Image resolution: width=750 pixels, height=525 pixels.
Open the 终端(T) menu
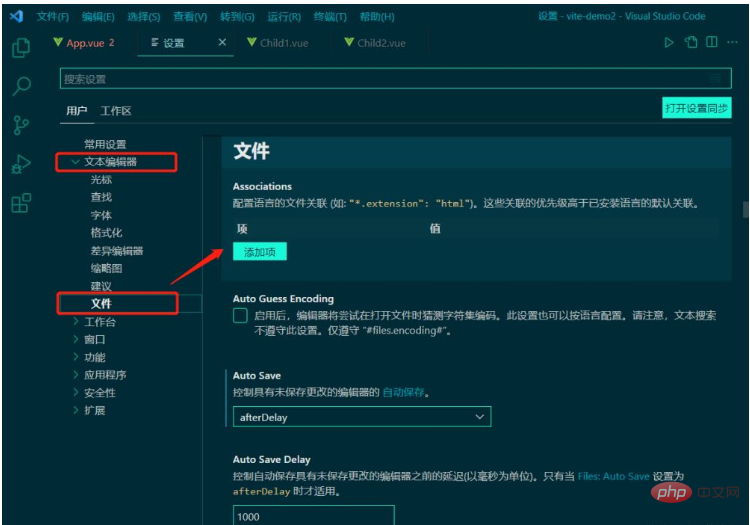[x=330, y=17]
